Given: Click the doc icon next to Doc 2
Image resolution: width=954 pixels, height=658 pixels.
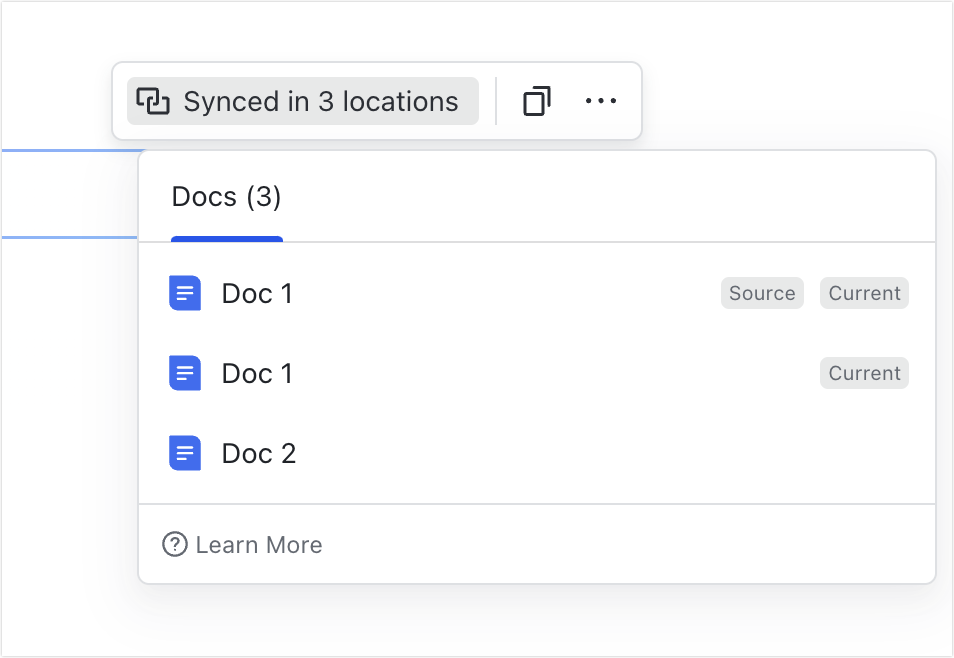Looking at the screenshot, I should pyautogui.click(x=185, y=453).
